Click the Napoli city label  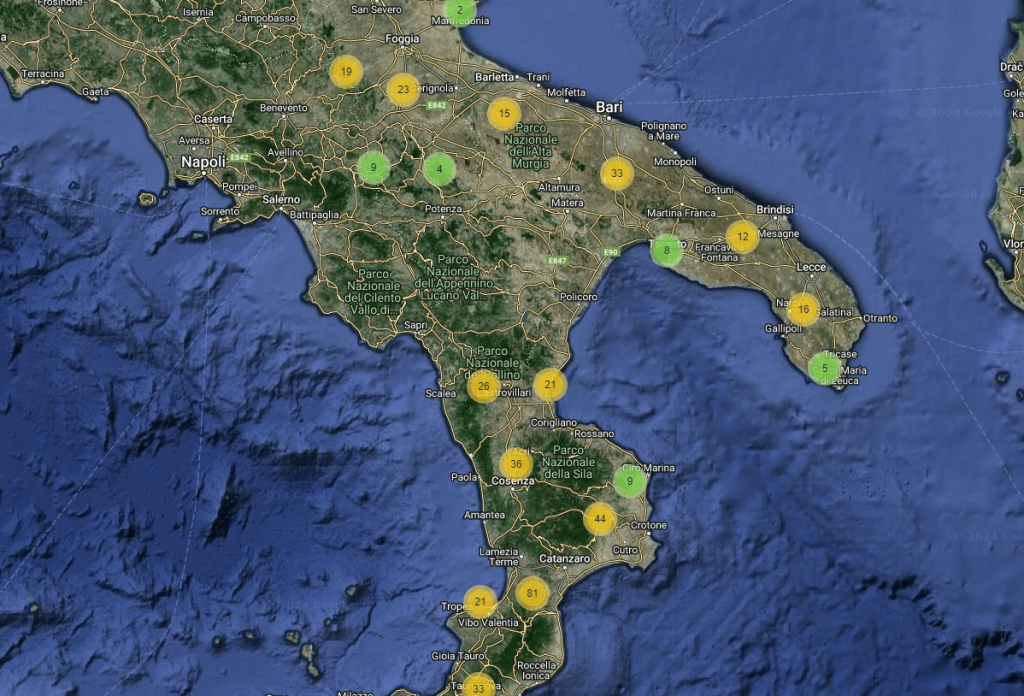tap(202, 161)
